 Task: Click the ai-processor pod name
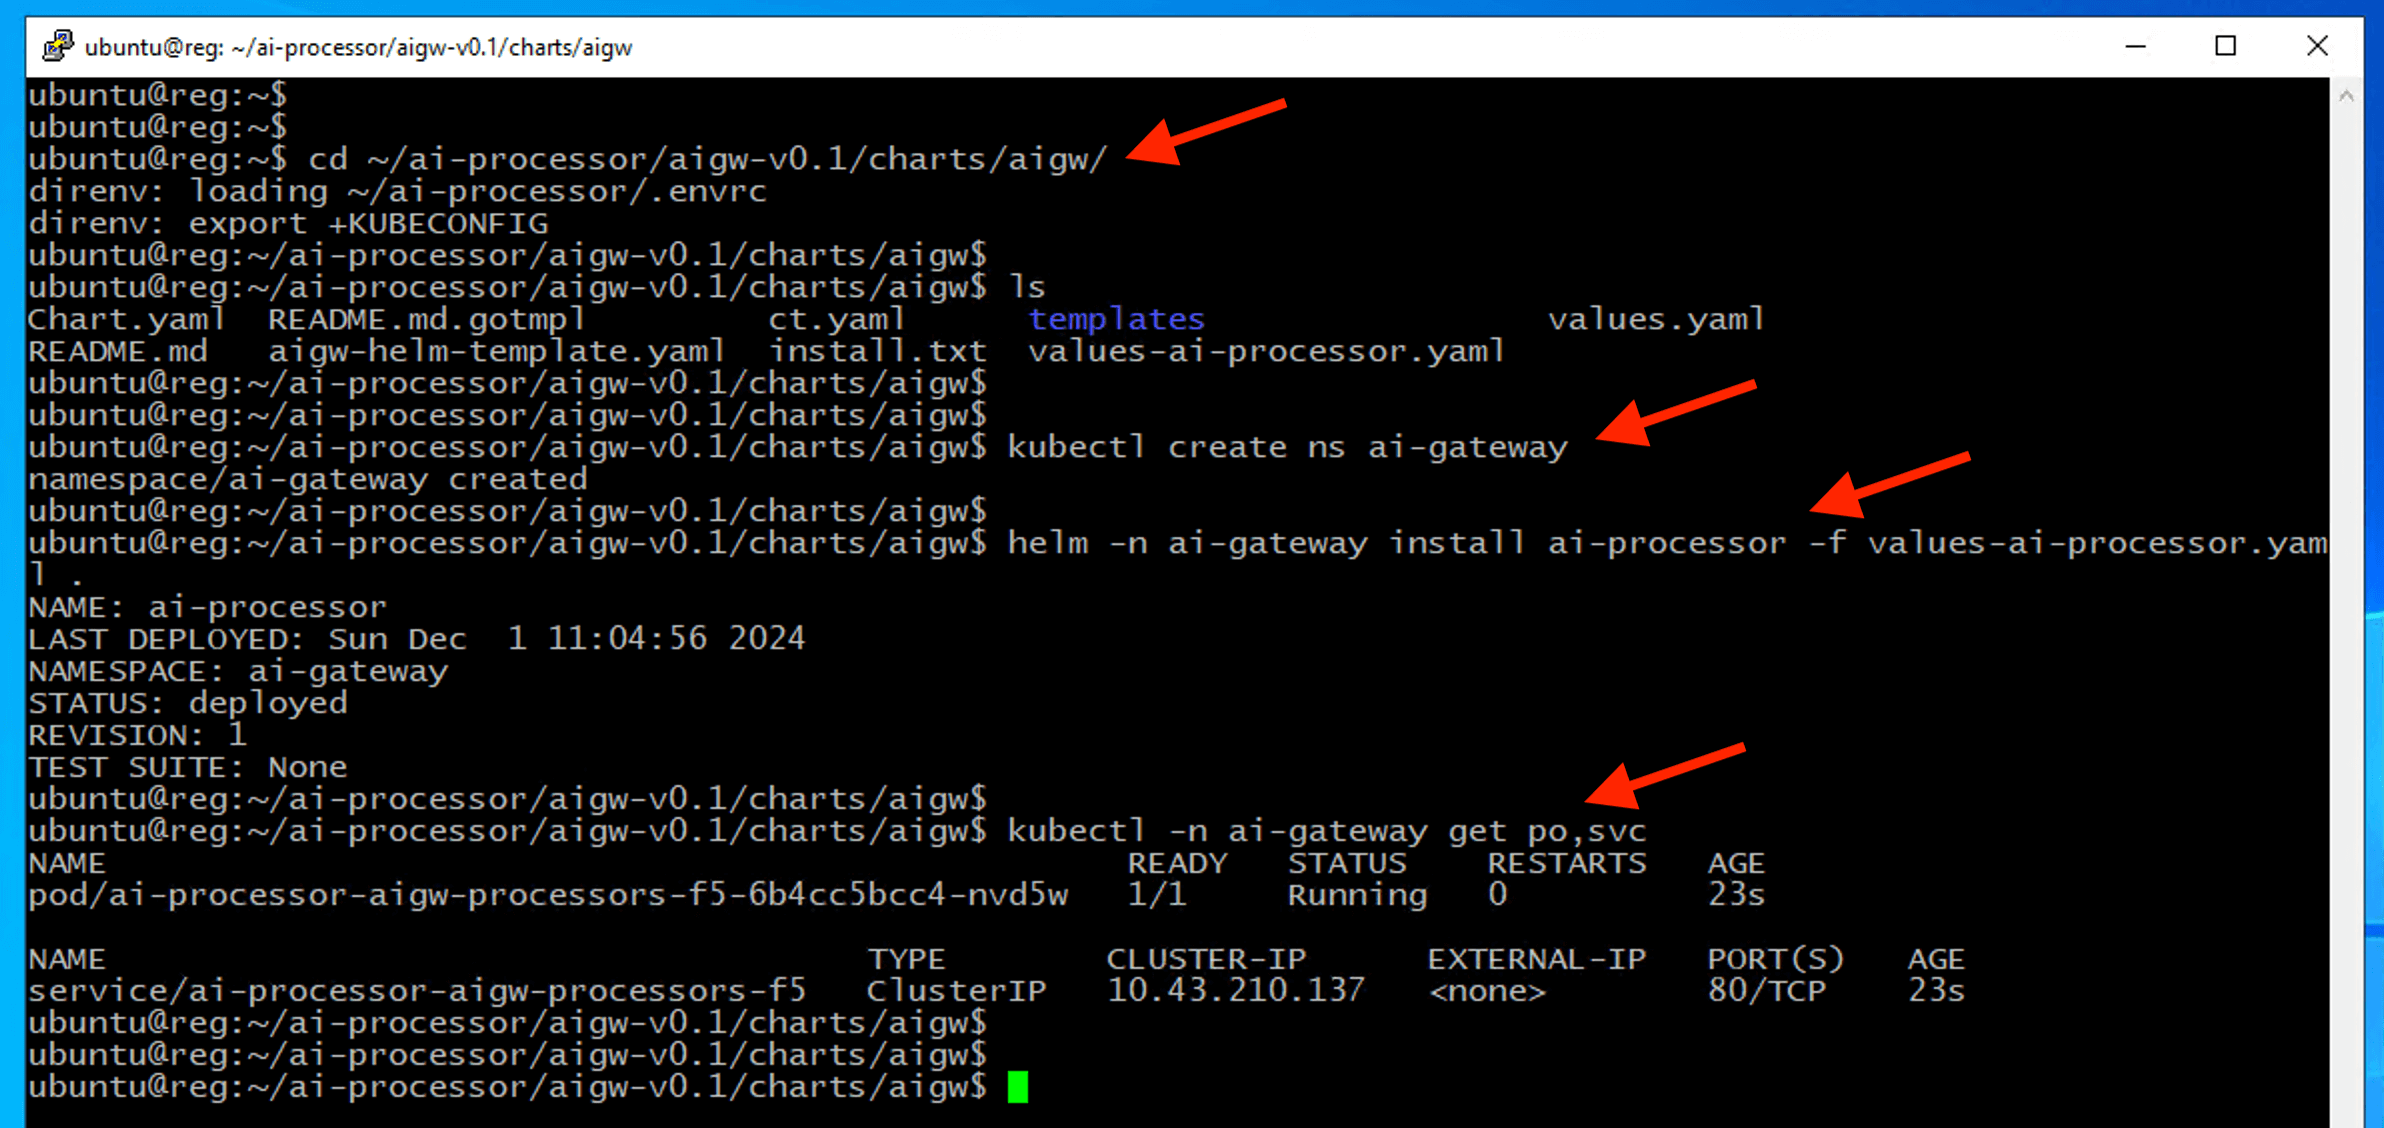[x=548, y=894]
